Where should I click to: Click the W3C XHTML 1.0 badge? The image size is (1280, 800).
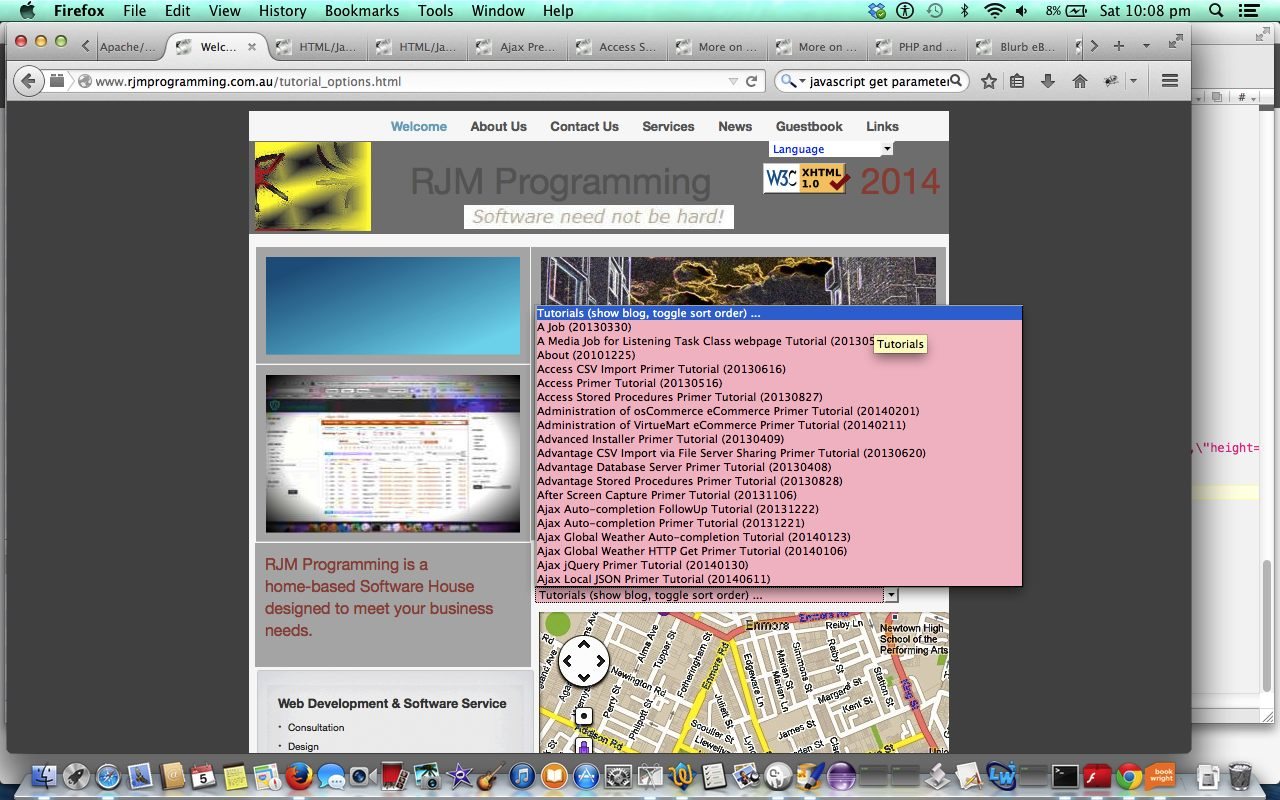[x=807, y=179]
